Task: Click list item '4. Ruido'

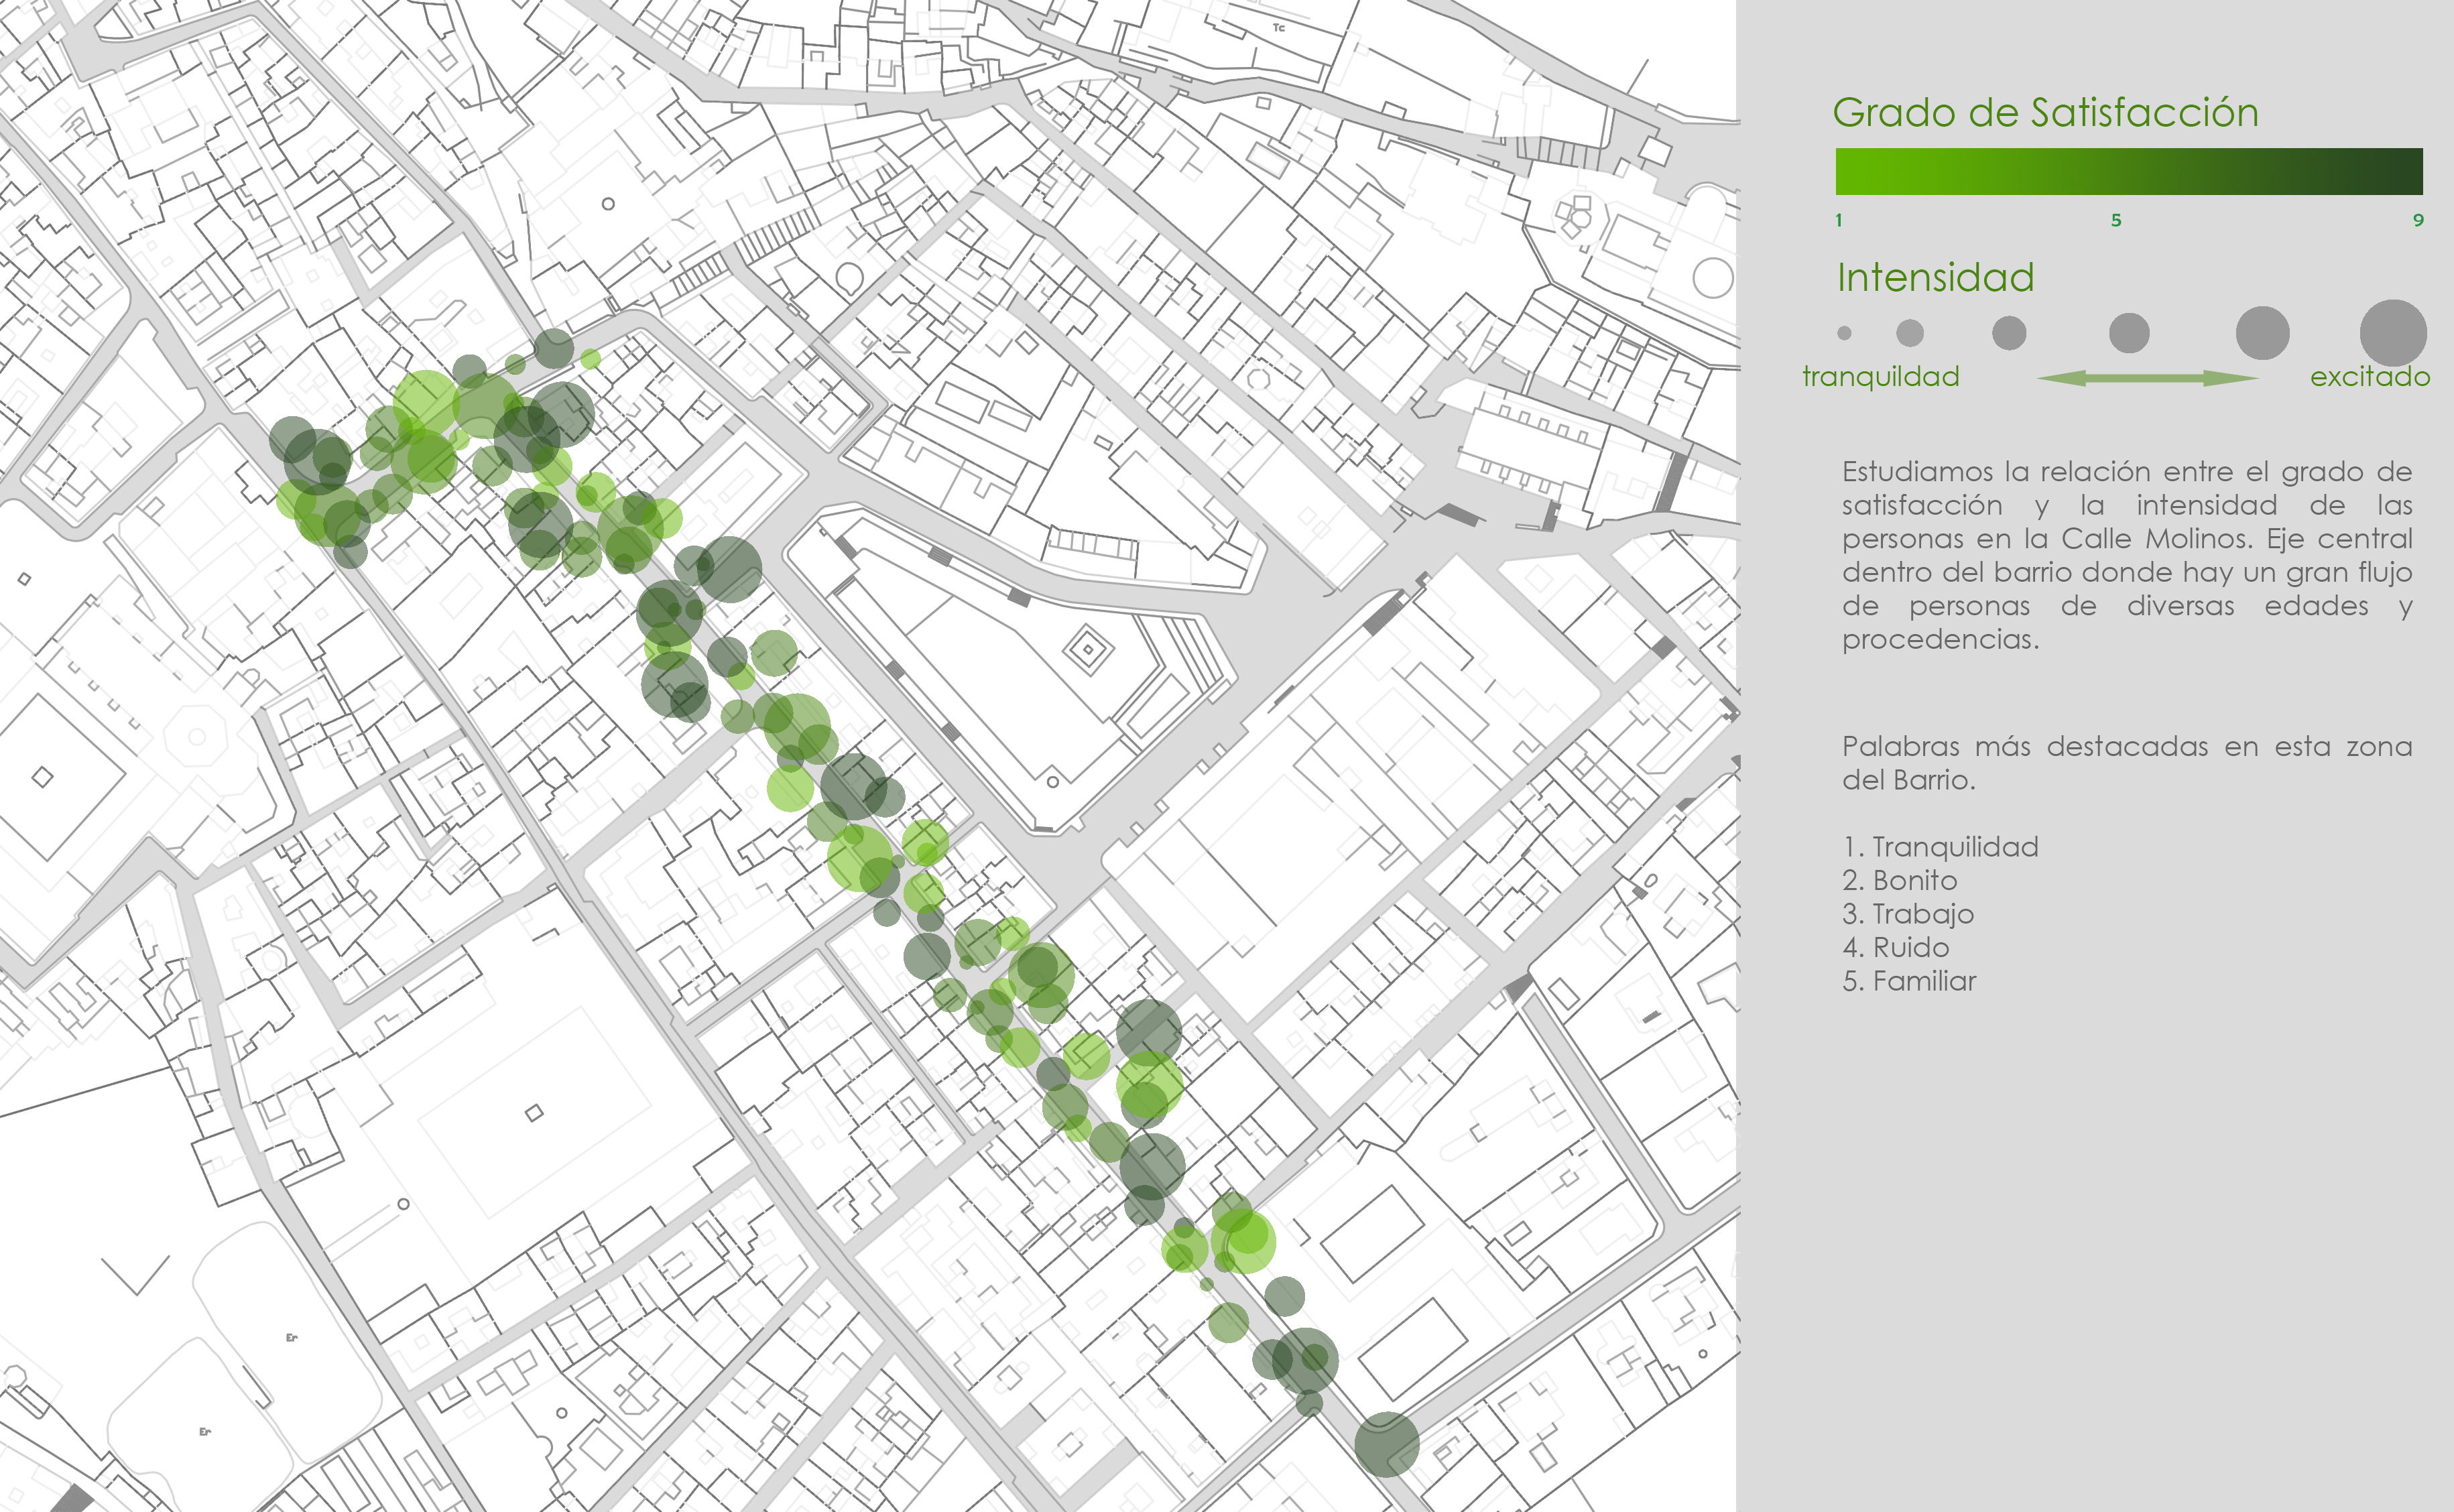Action: (1895, 947)
